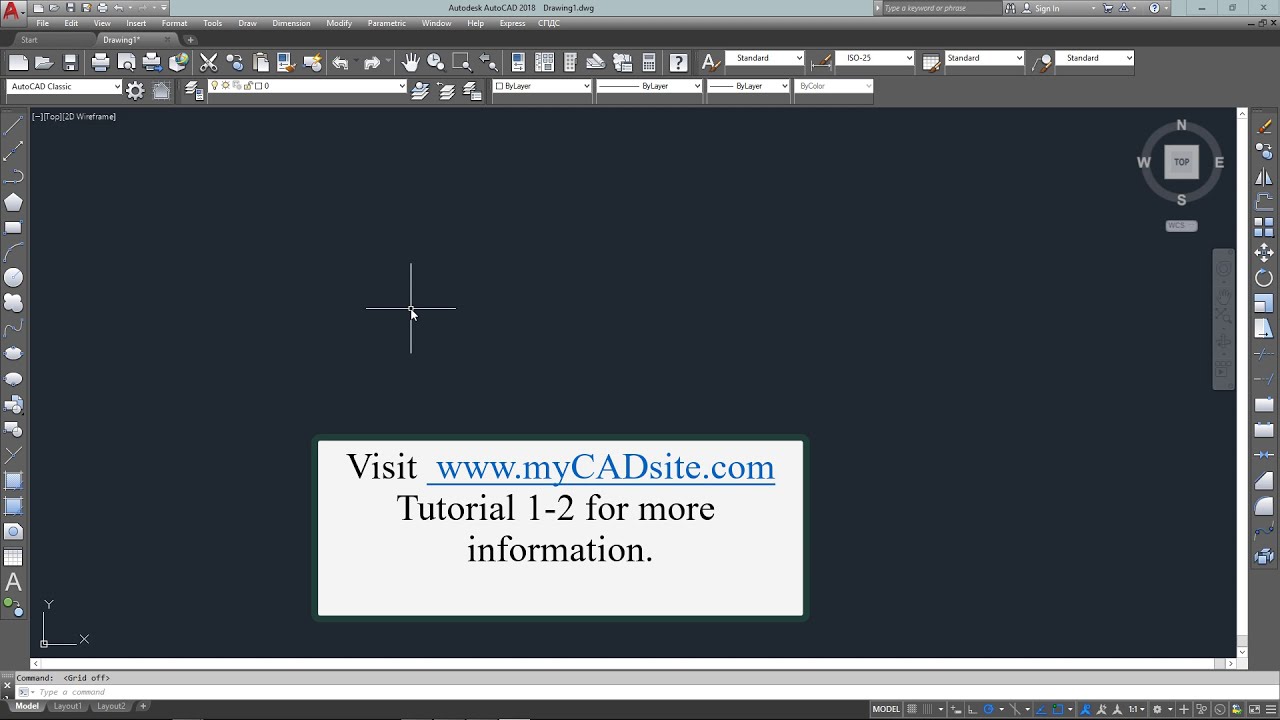Select the Polyline tool

(13, 177)
